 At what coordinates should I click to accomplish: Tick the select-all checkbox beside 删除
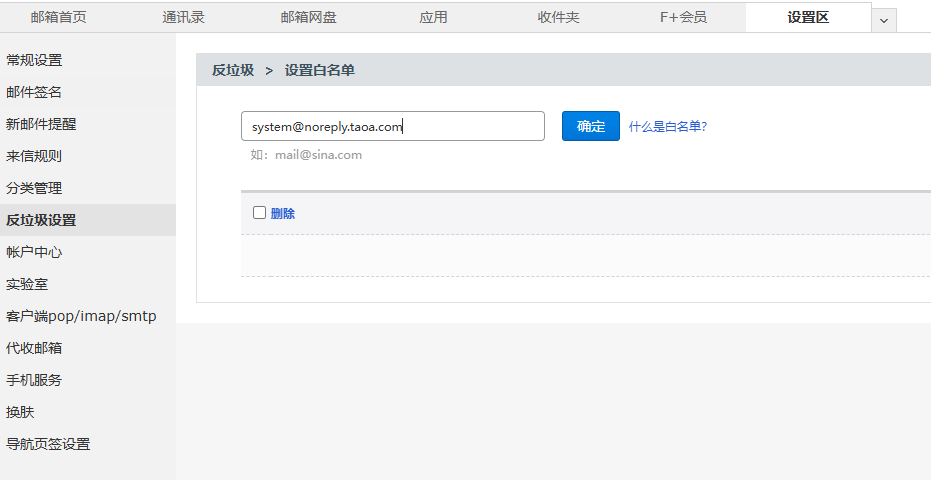(x=259, y=213)
